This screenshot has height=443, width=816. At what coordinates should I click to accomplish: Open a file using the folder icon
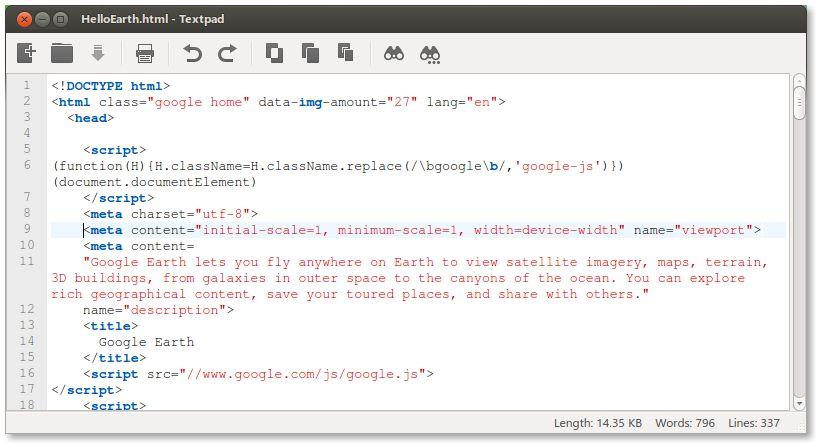click(x=62, y=53)
